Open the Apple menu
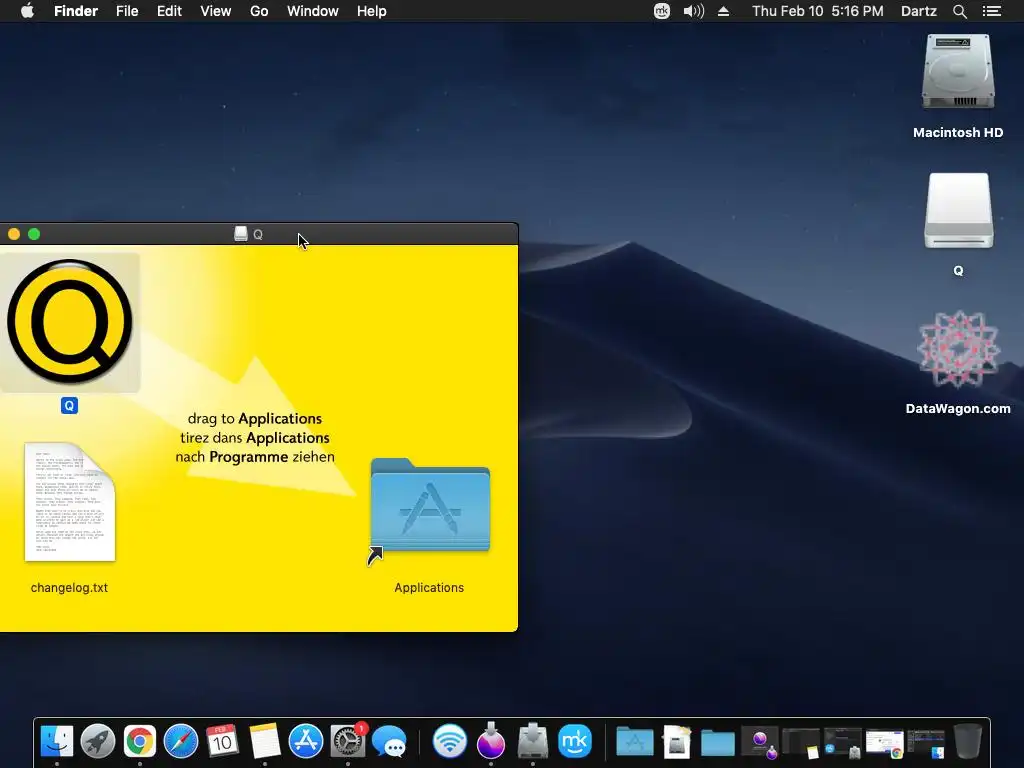 pyautogui.click(x=27, y=11)
